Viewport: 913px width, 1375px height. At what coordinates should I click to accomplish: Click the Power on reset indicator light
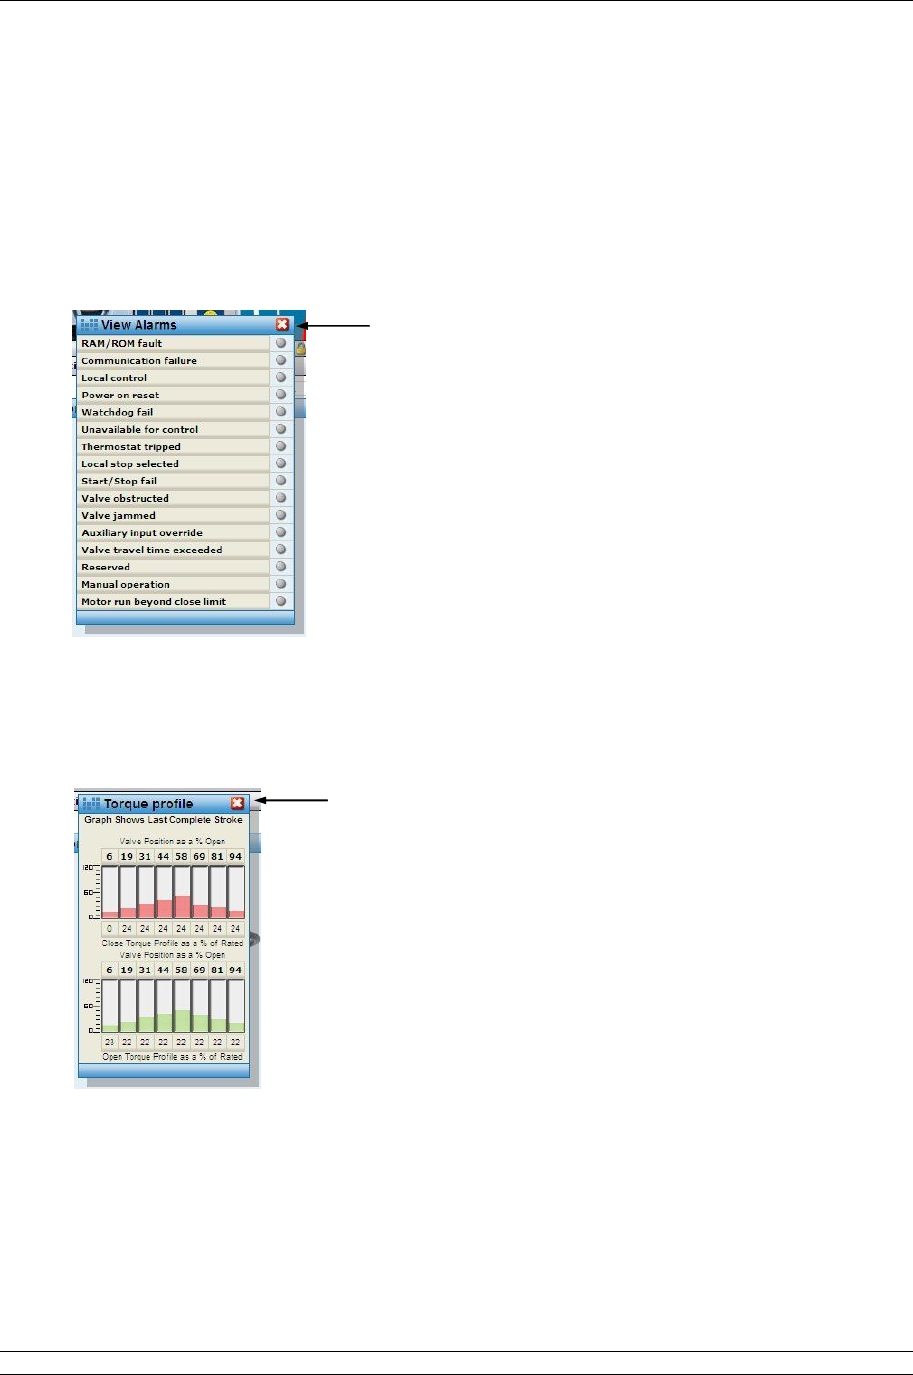coord(281,394)
